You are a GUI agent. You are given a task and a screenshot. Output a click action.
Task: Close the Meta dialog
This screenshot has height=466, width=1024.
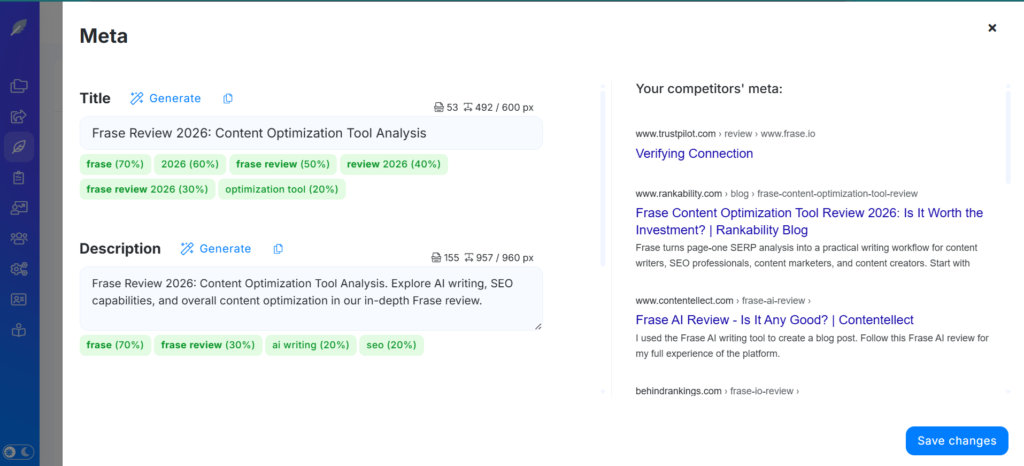[x=992, y=27]
